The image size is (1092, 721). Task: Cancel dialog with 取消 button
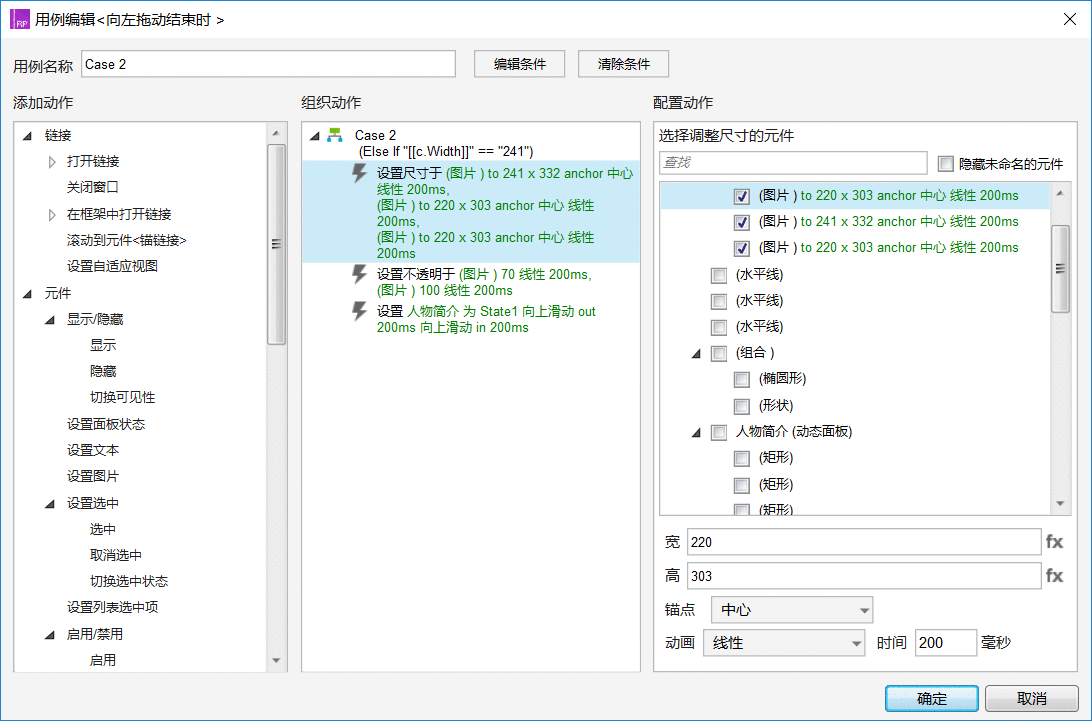pos(1031,699)
